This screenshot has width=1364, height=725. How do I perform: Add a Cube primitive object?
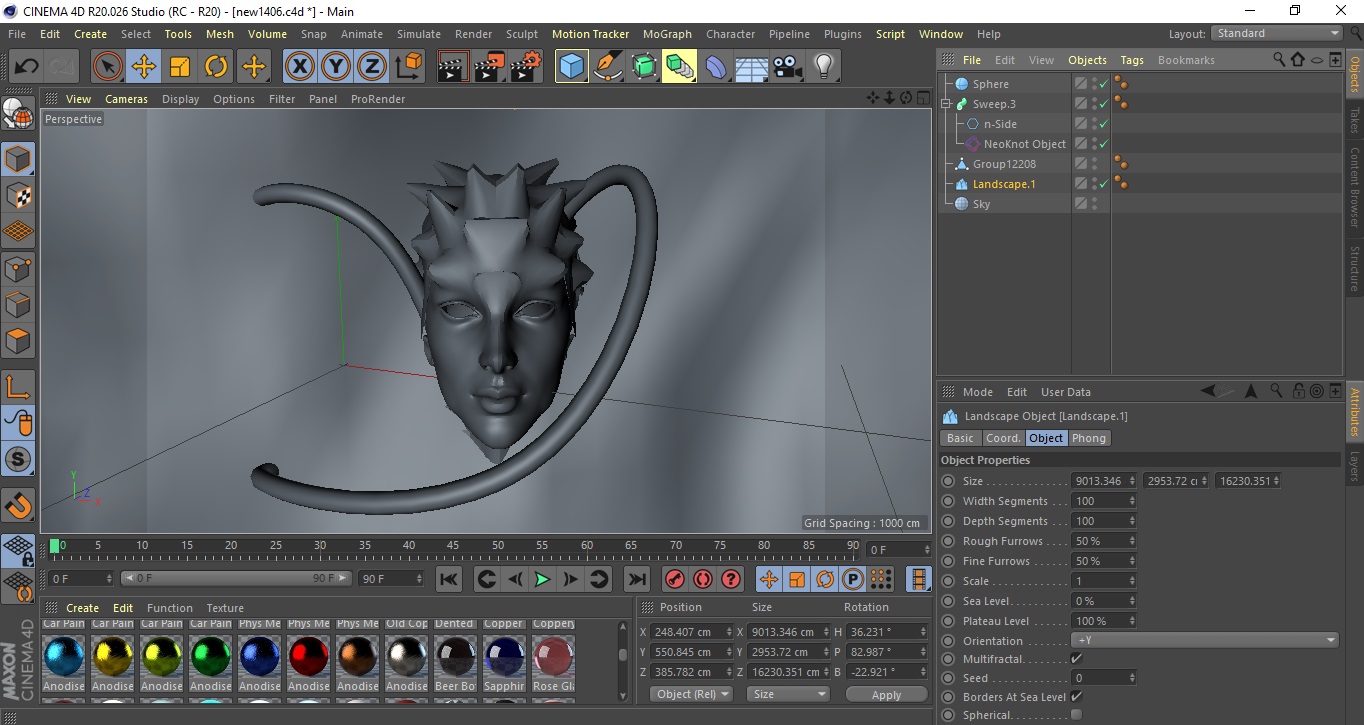(571, 67)
